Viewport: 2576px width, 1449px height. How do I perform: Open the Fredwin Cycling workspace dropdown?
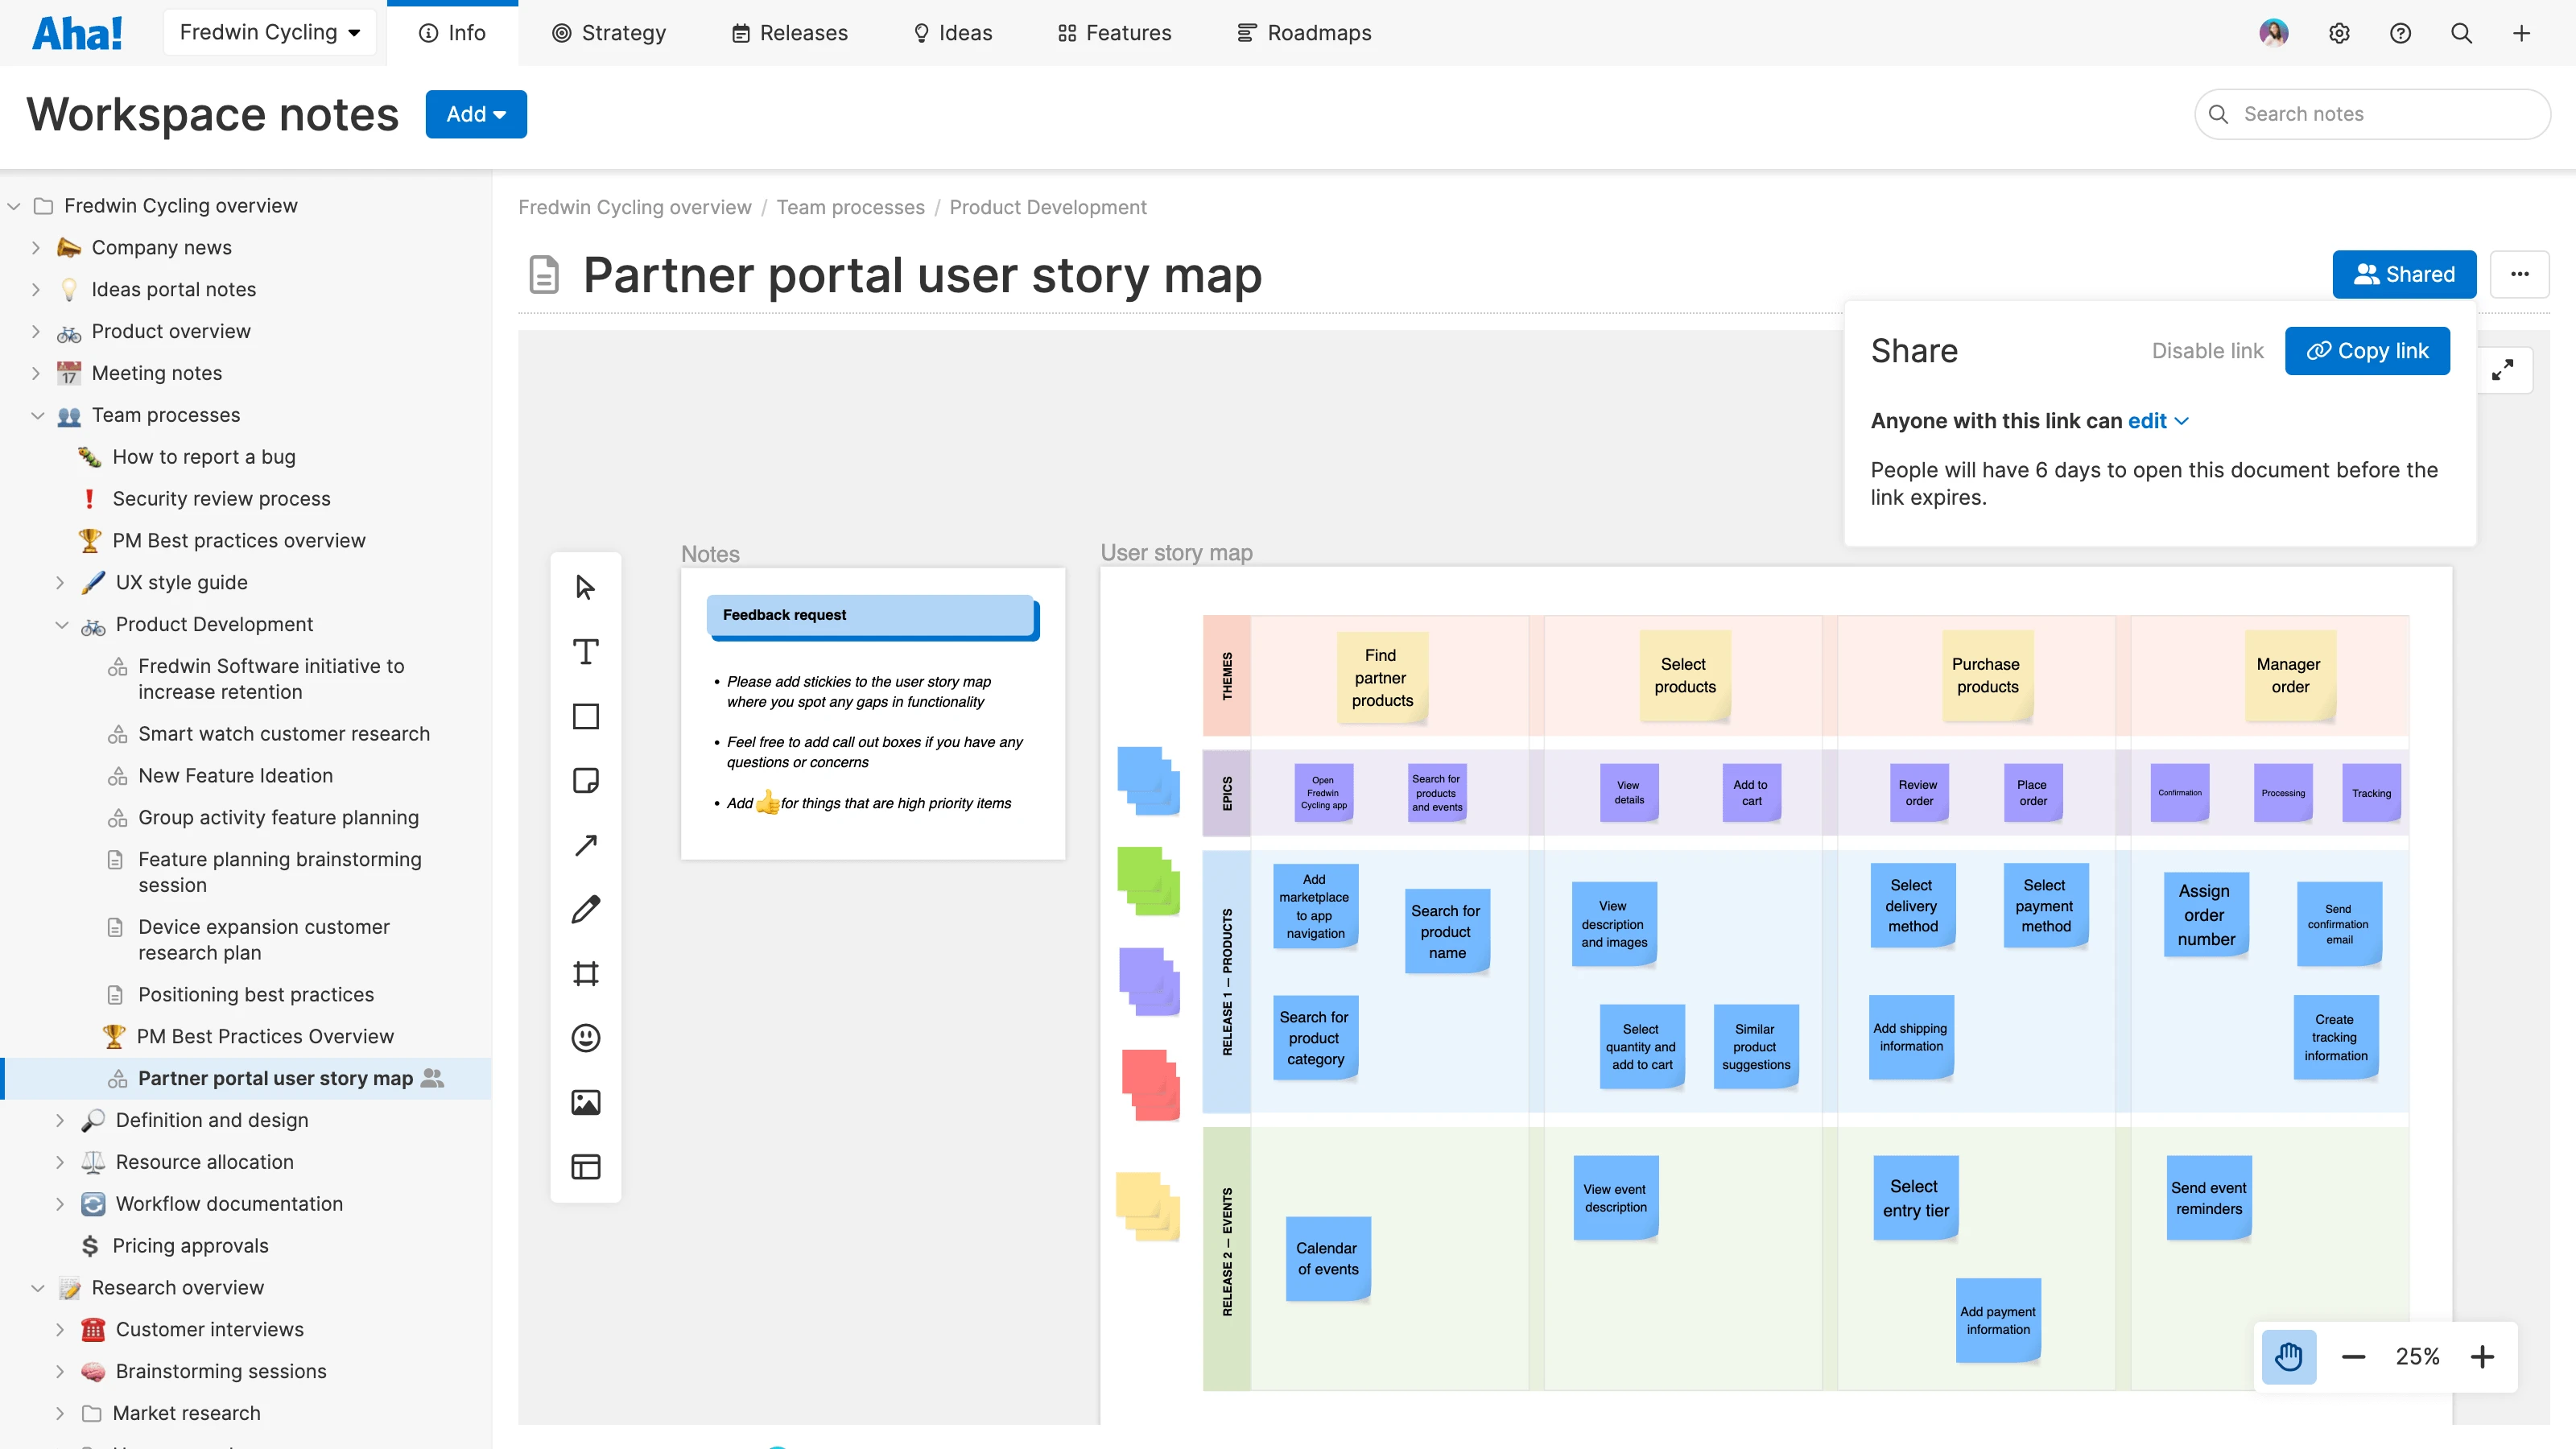pyautogui.click(x=270, y=33)
